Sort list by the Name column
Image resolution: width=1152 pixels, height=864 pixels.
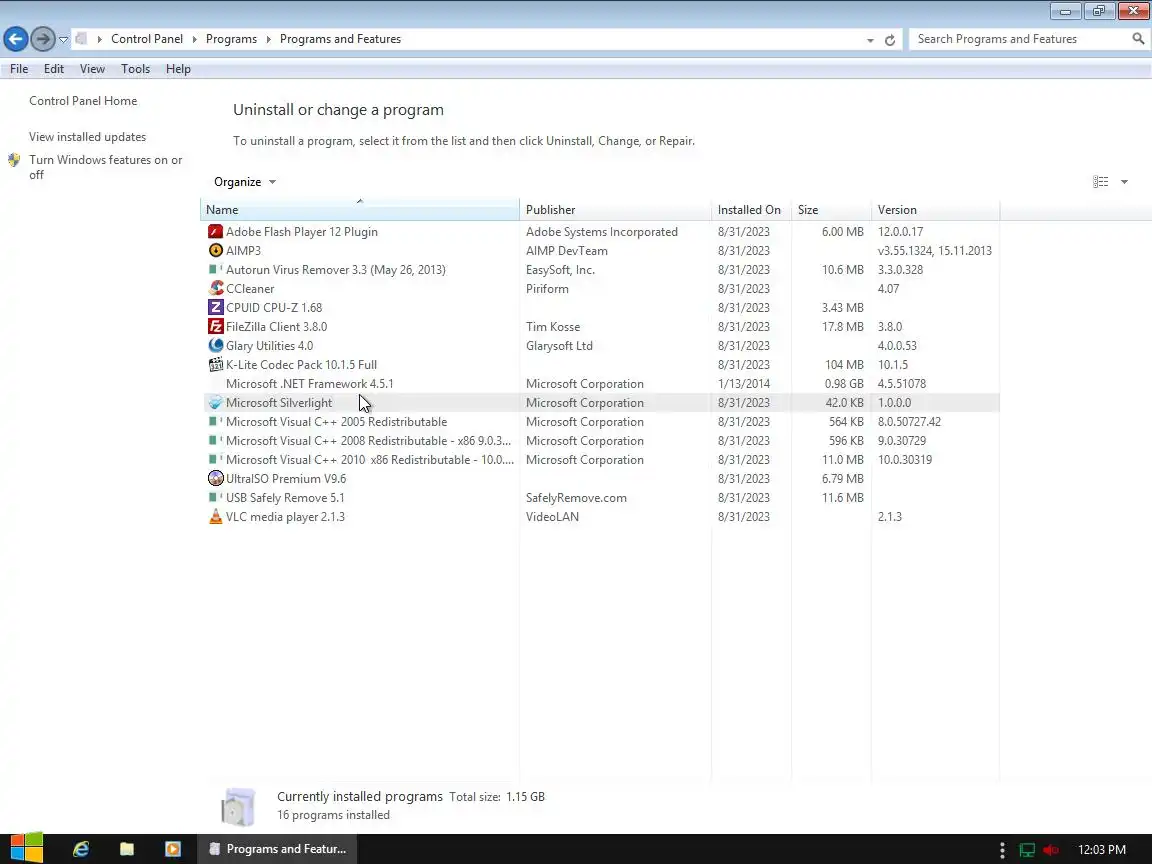[x=359, y=210]
